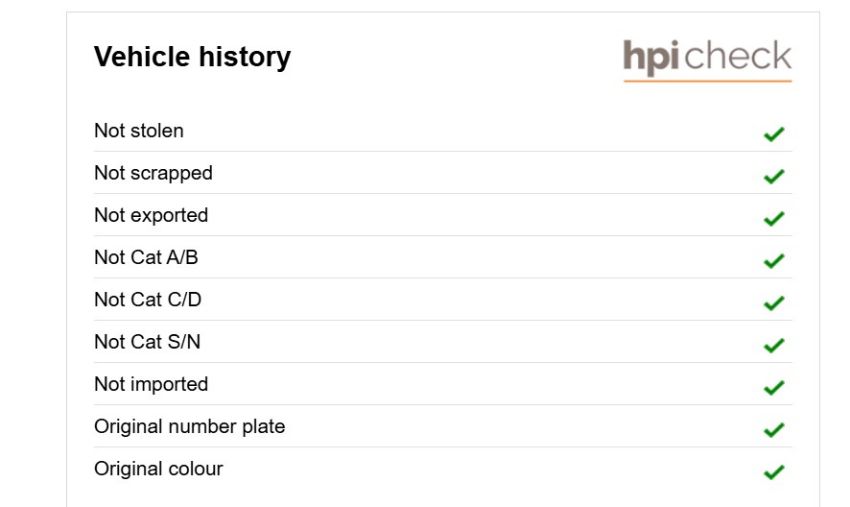The image size is (850, 507).
Task: Click the Vehicle history heading
Action: point(192,57)
